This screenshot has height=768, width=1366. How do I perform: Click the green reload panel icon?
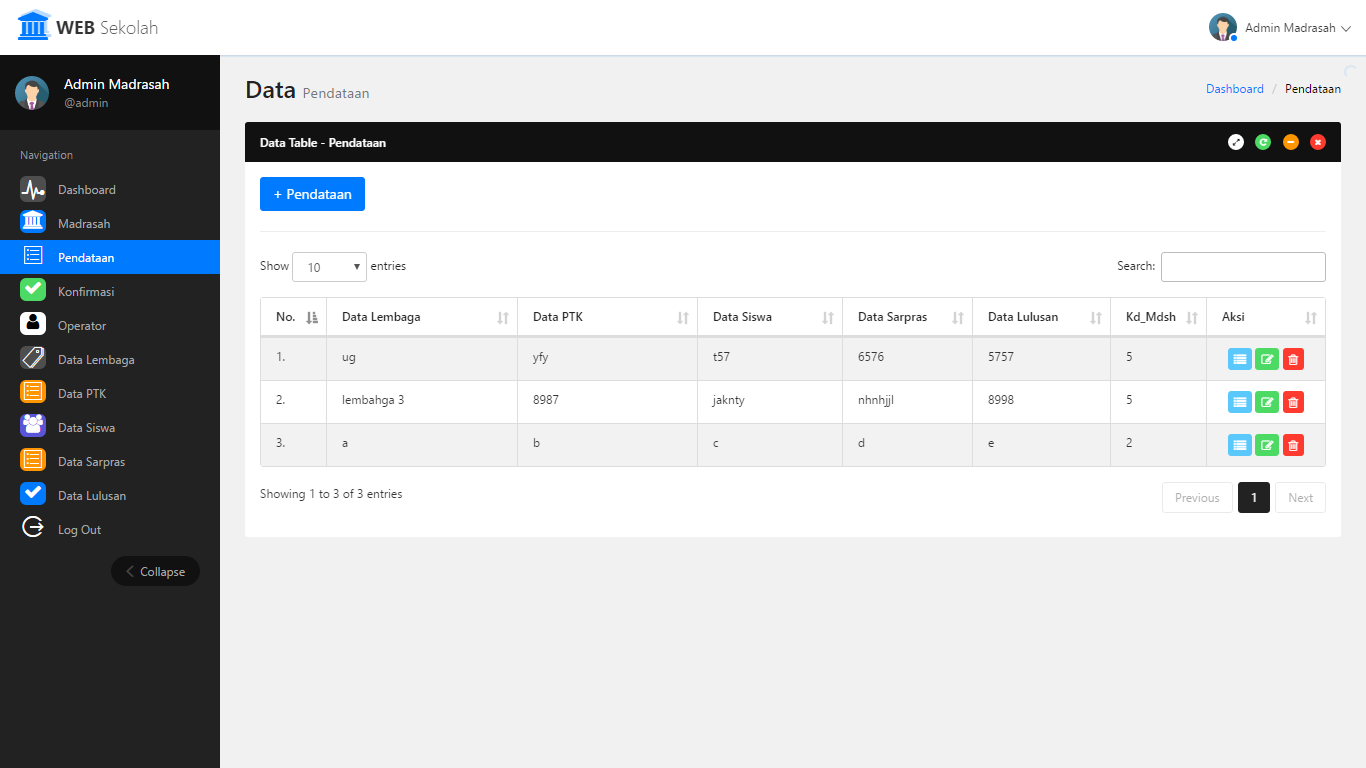point(1263,142)
